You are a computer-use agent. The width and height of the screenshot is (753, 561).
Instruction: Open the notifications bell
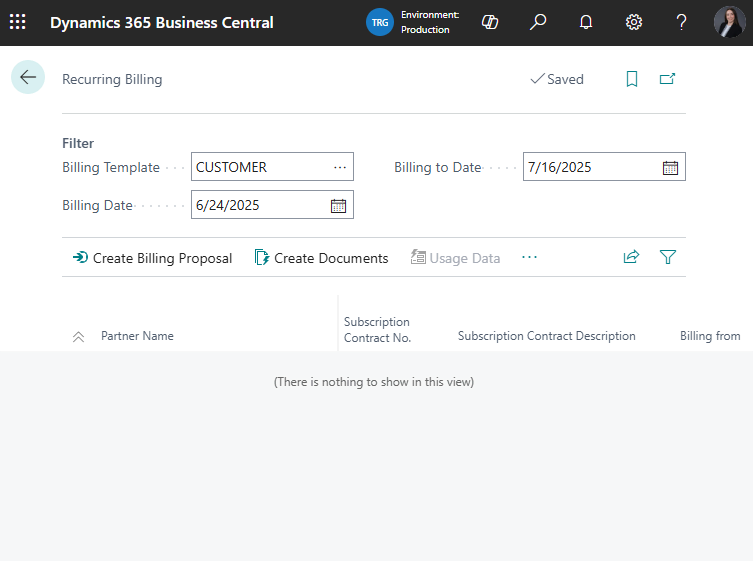pos(586,22)
